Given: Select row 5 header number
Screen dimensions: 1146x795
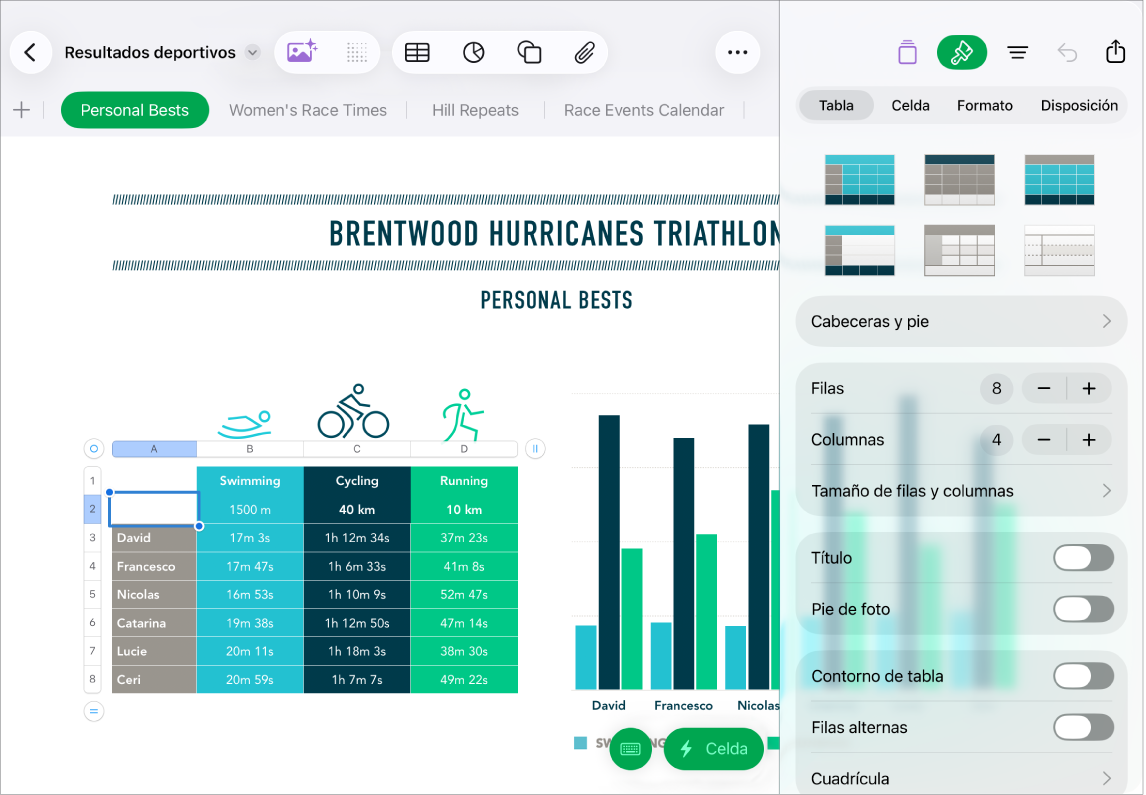Looking at the screenshot, I should coord(92,594).
